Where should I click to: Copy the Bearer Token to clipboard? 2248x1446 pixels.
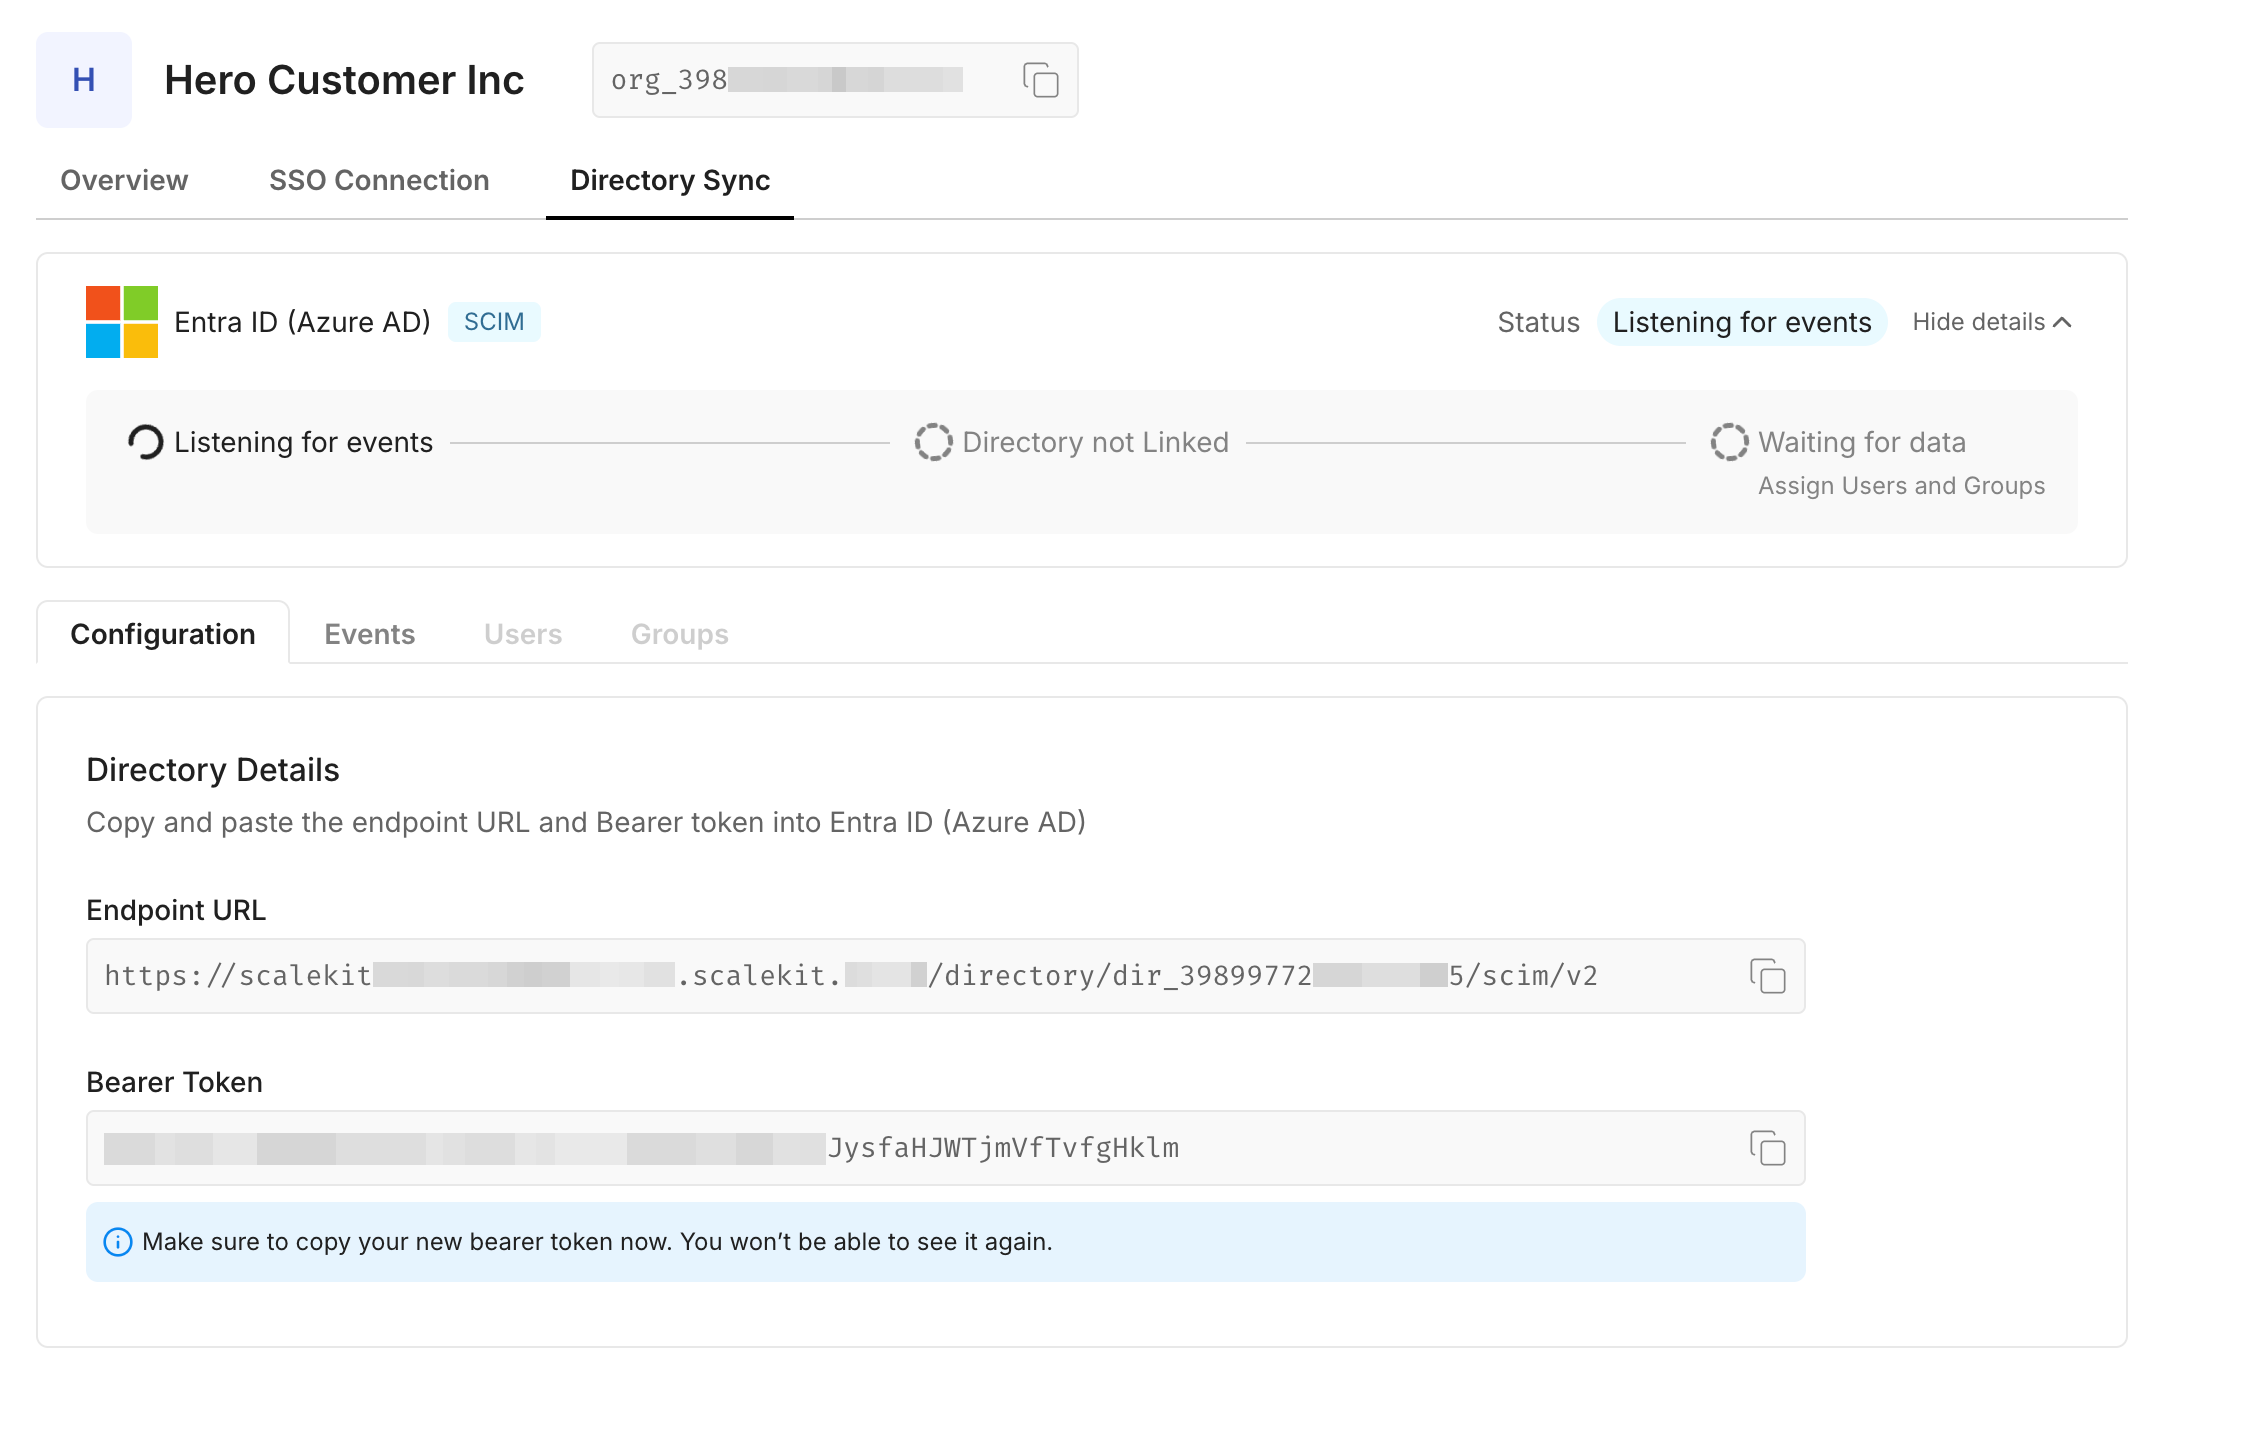[1769, 1148]
